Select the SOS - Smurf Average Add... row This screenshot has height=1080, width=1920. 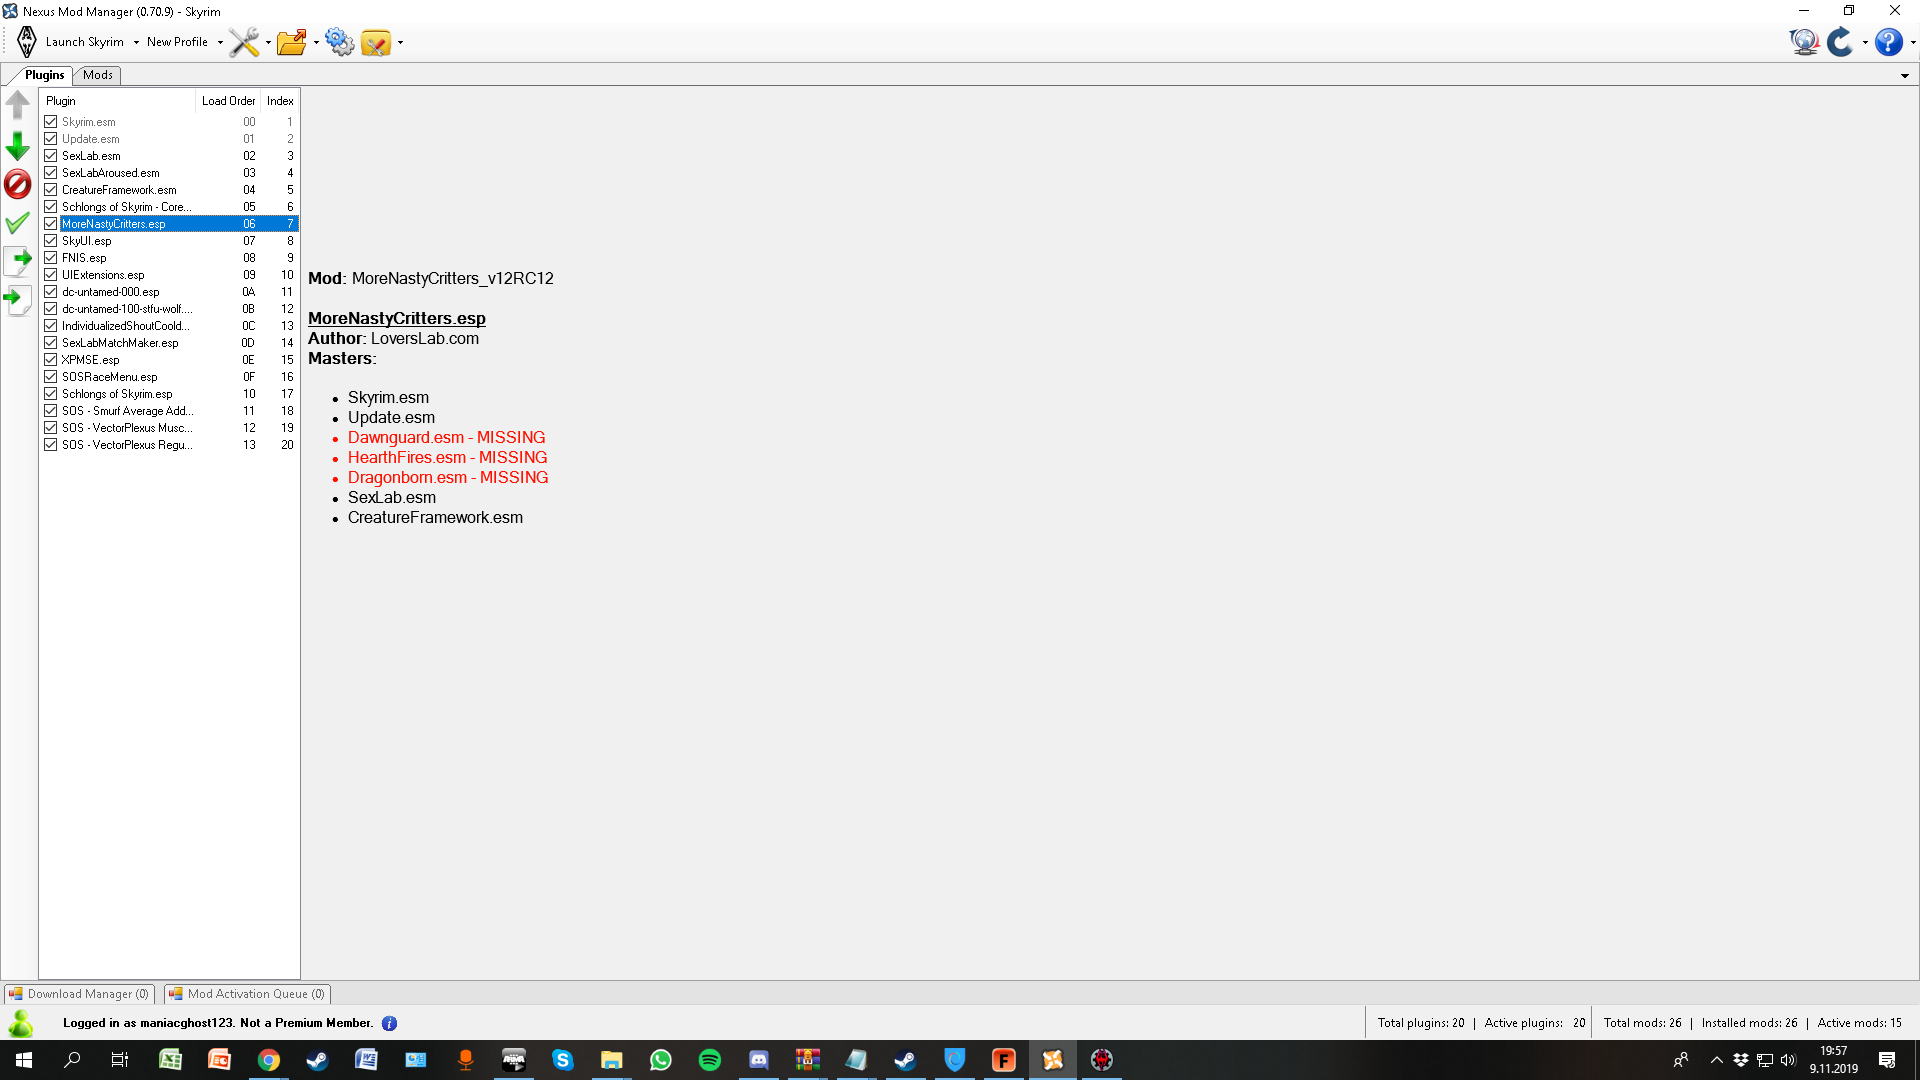pos(170,411)
